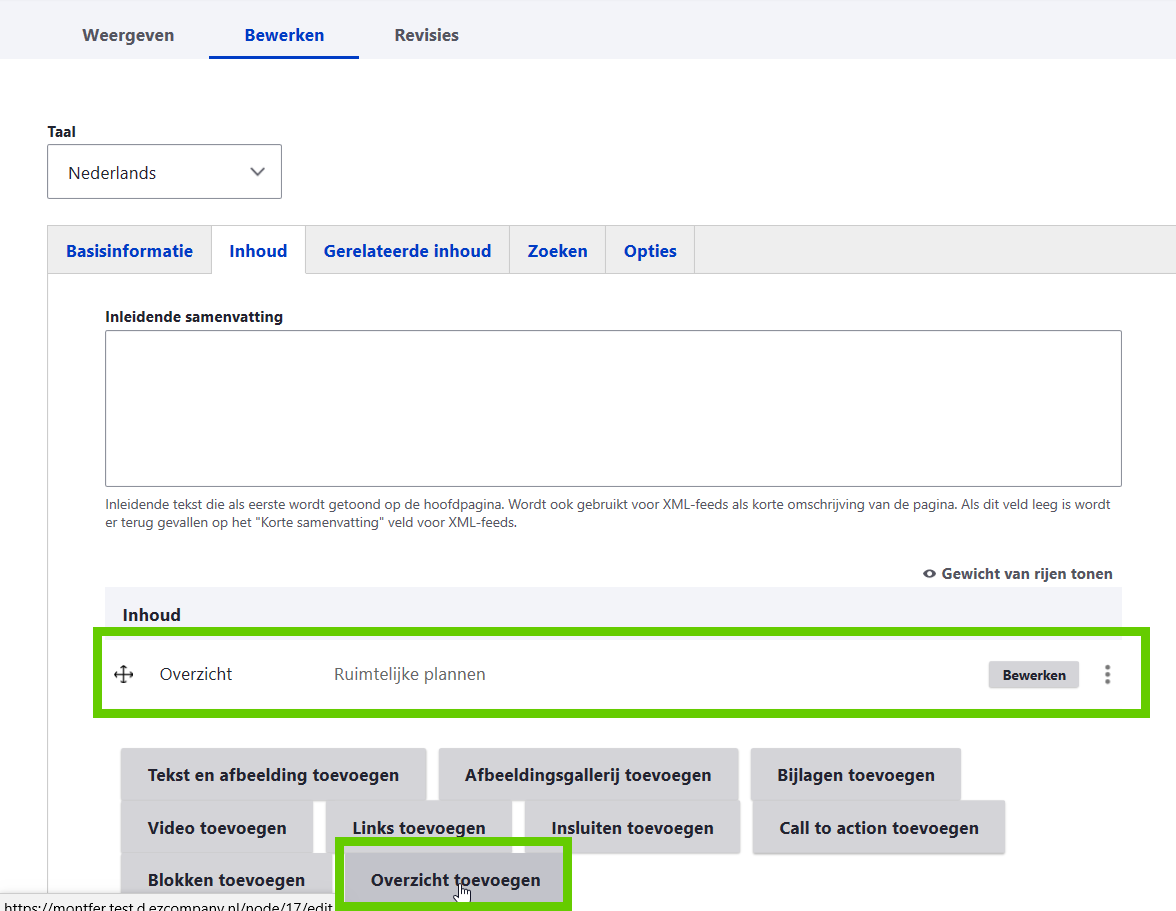This screenshot has width=1176, height=911.
Task: Select the Bewerken tab at top
Action: [x=284, y=35]
